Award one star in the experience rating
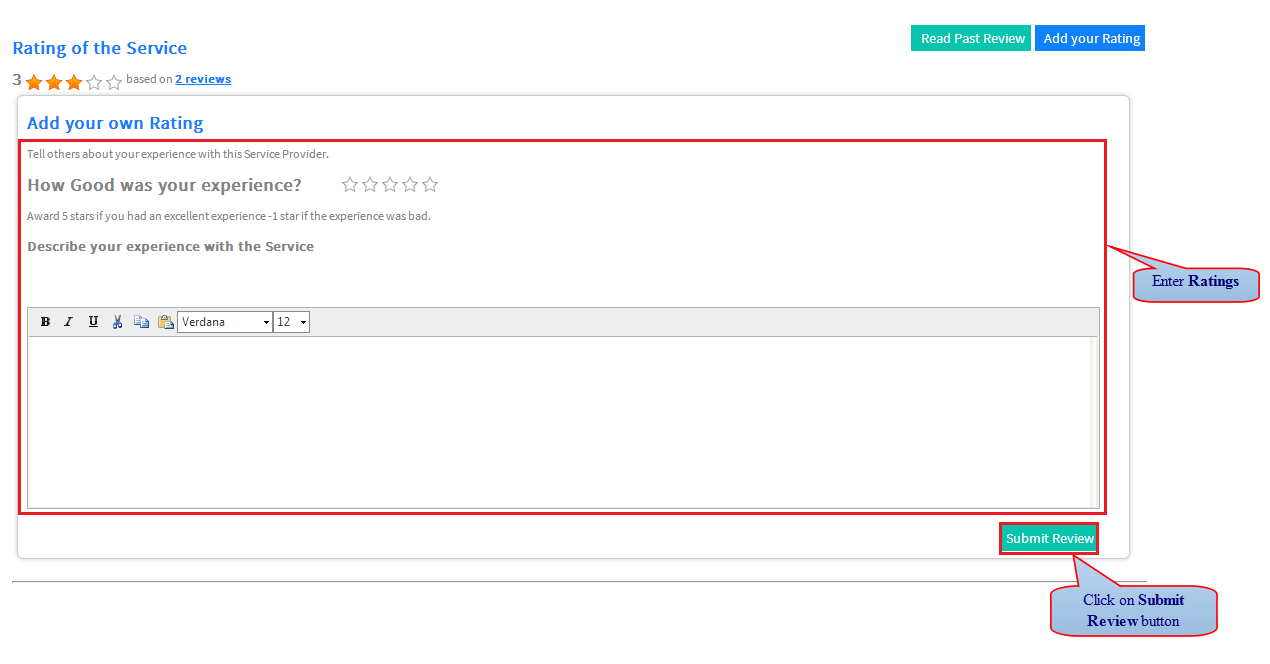Viewport: 1270px width, 664px height. click(350, 184)
